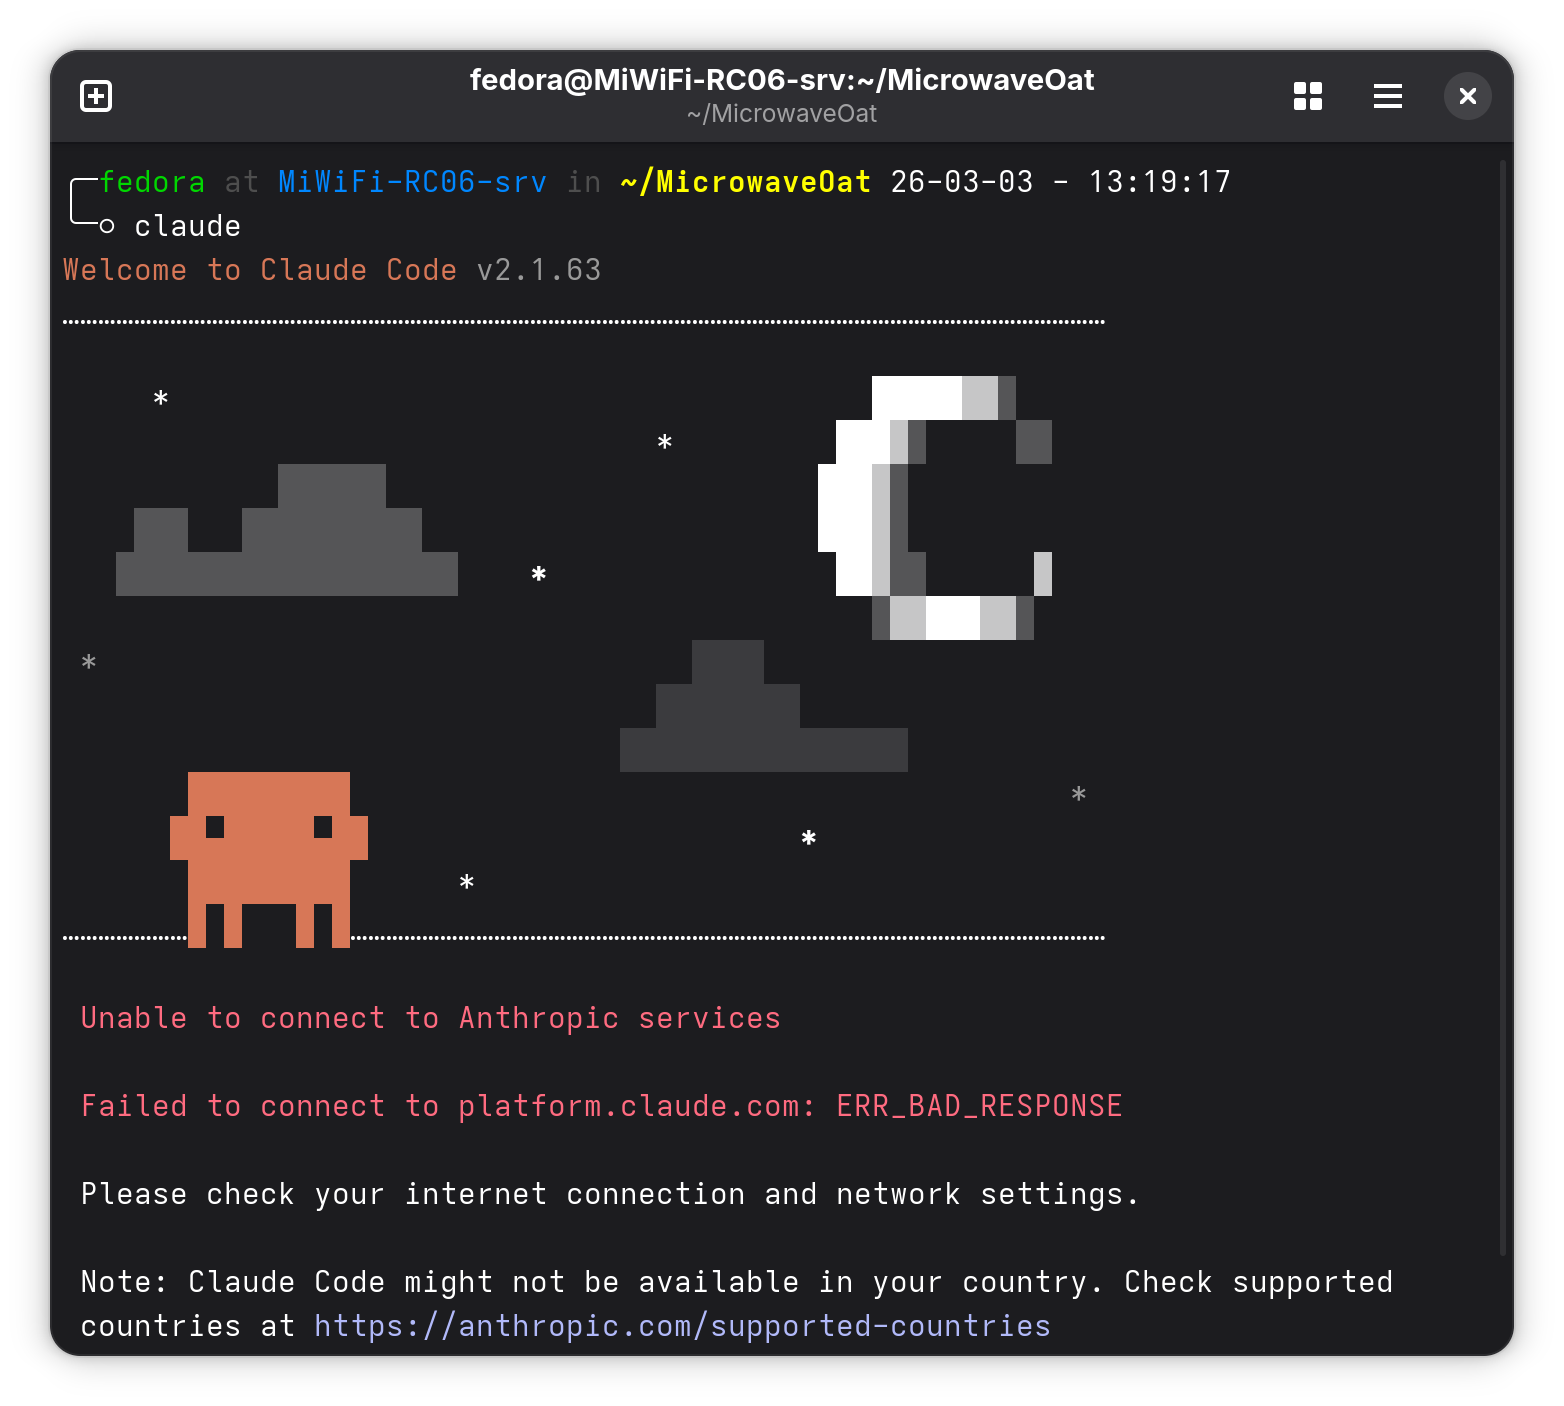Image resolution: width=1564 pixels, height=1406 pixels.
Task: Show the tab overview grid
Action: tap(1307, 96)
